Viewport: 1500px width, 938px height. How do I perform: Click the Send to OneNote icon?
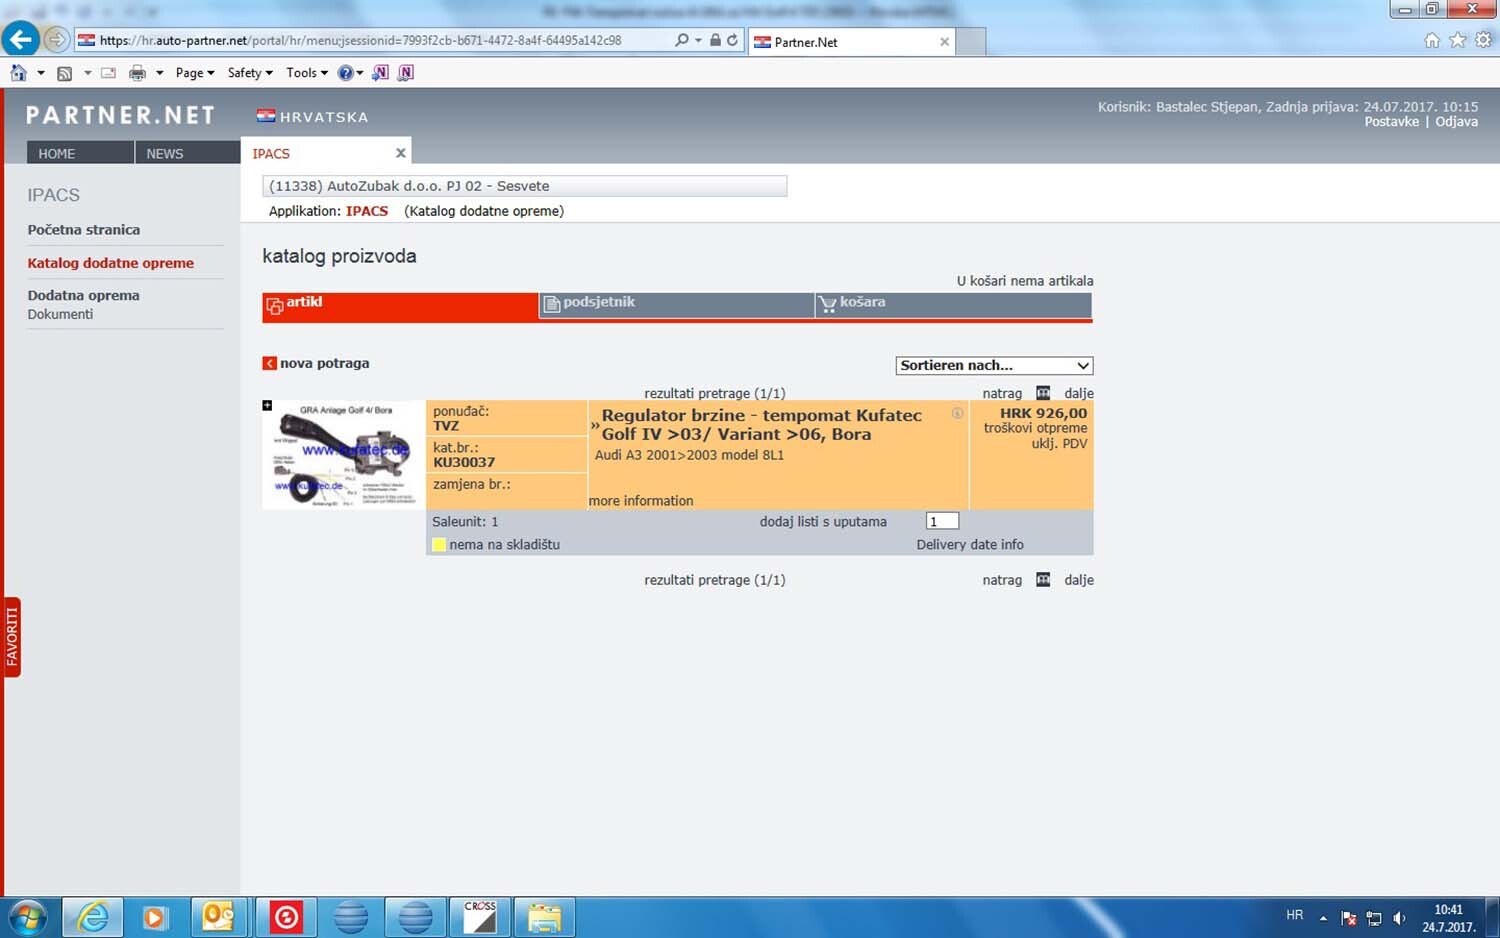[380, 72]
